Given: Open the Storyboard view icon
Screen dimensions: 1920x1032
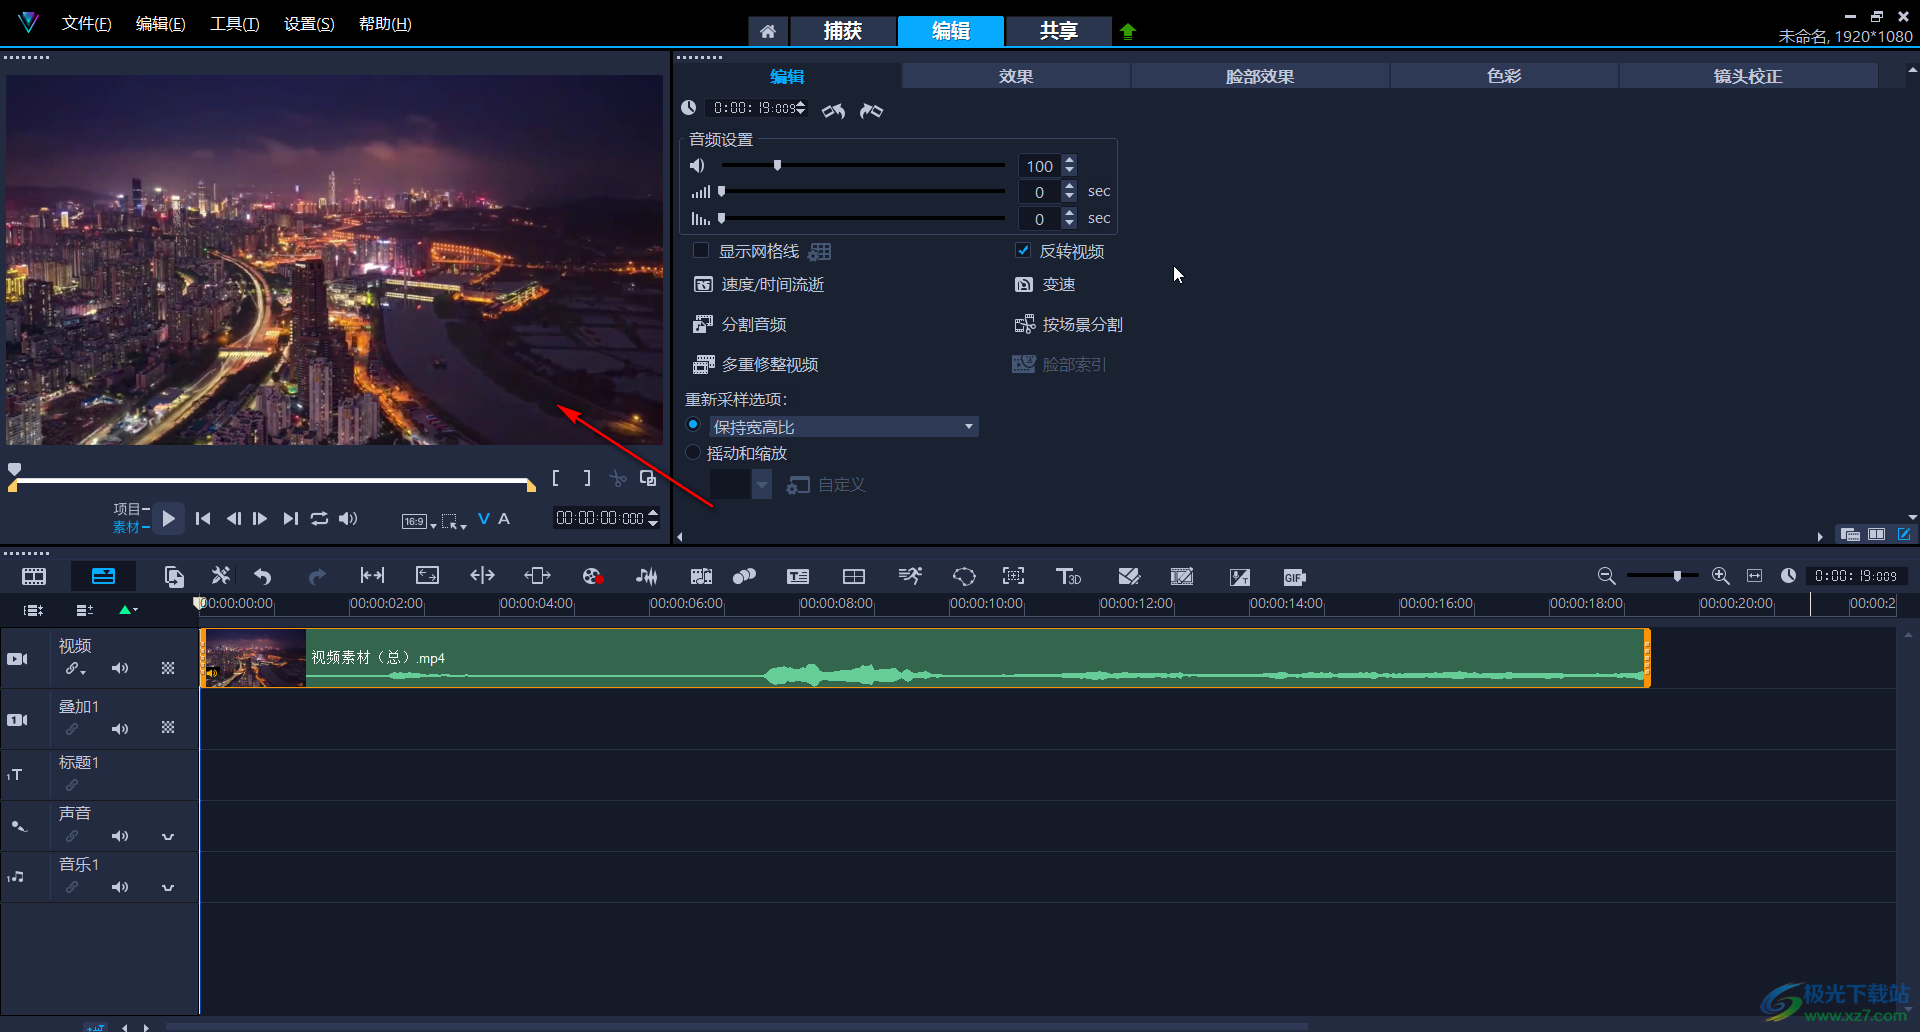Looking at the screenshot, I should 34,576.
